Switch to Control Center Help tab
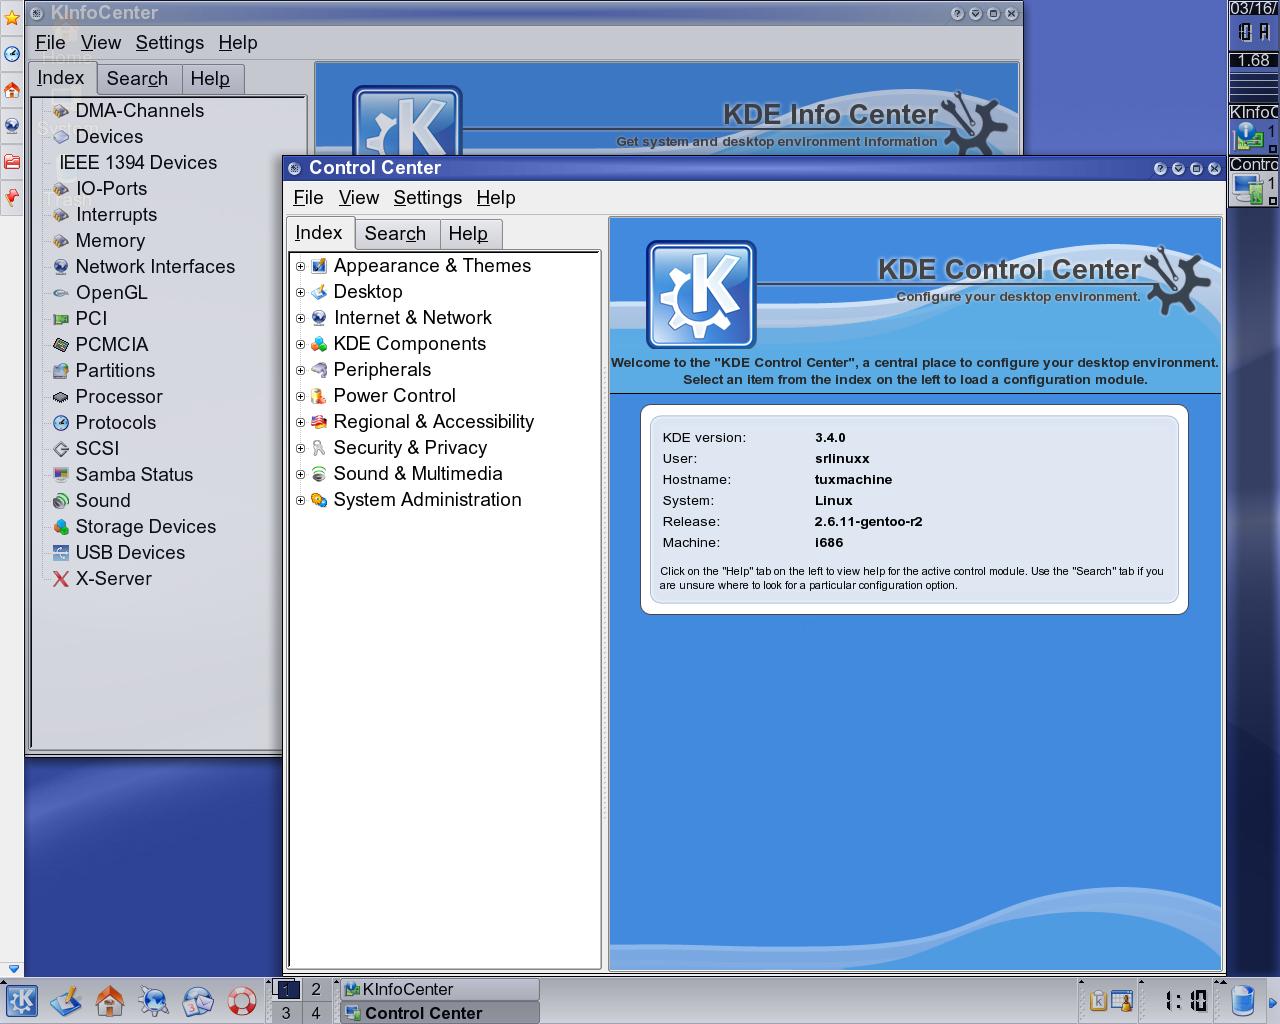 [468, 234]
